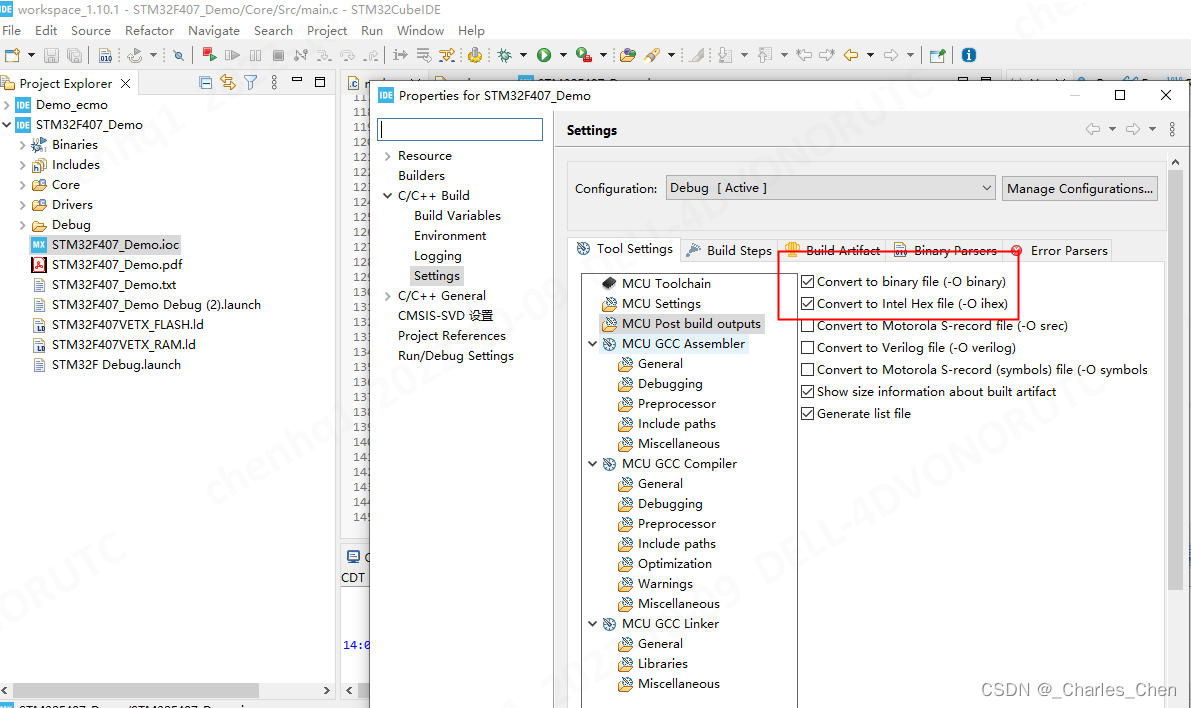This screenshot has height=708, width=1191.
Task: Collapse the MCU GCC Linker node
Action: pyautogui.click(x=592, y=624)
